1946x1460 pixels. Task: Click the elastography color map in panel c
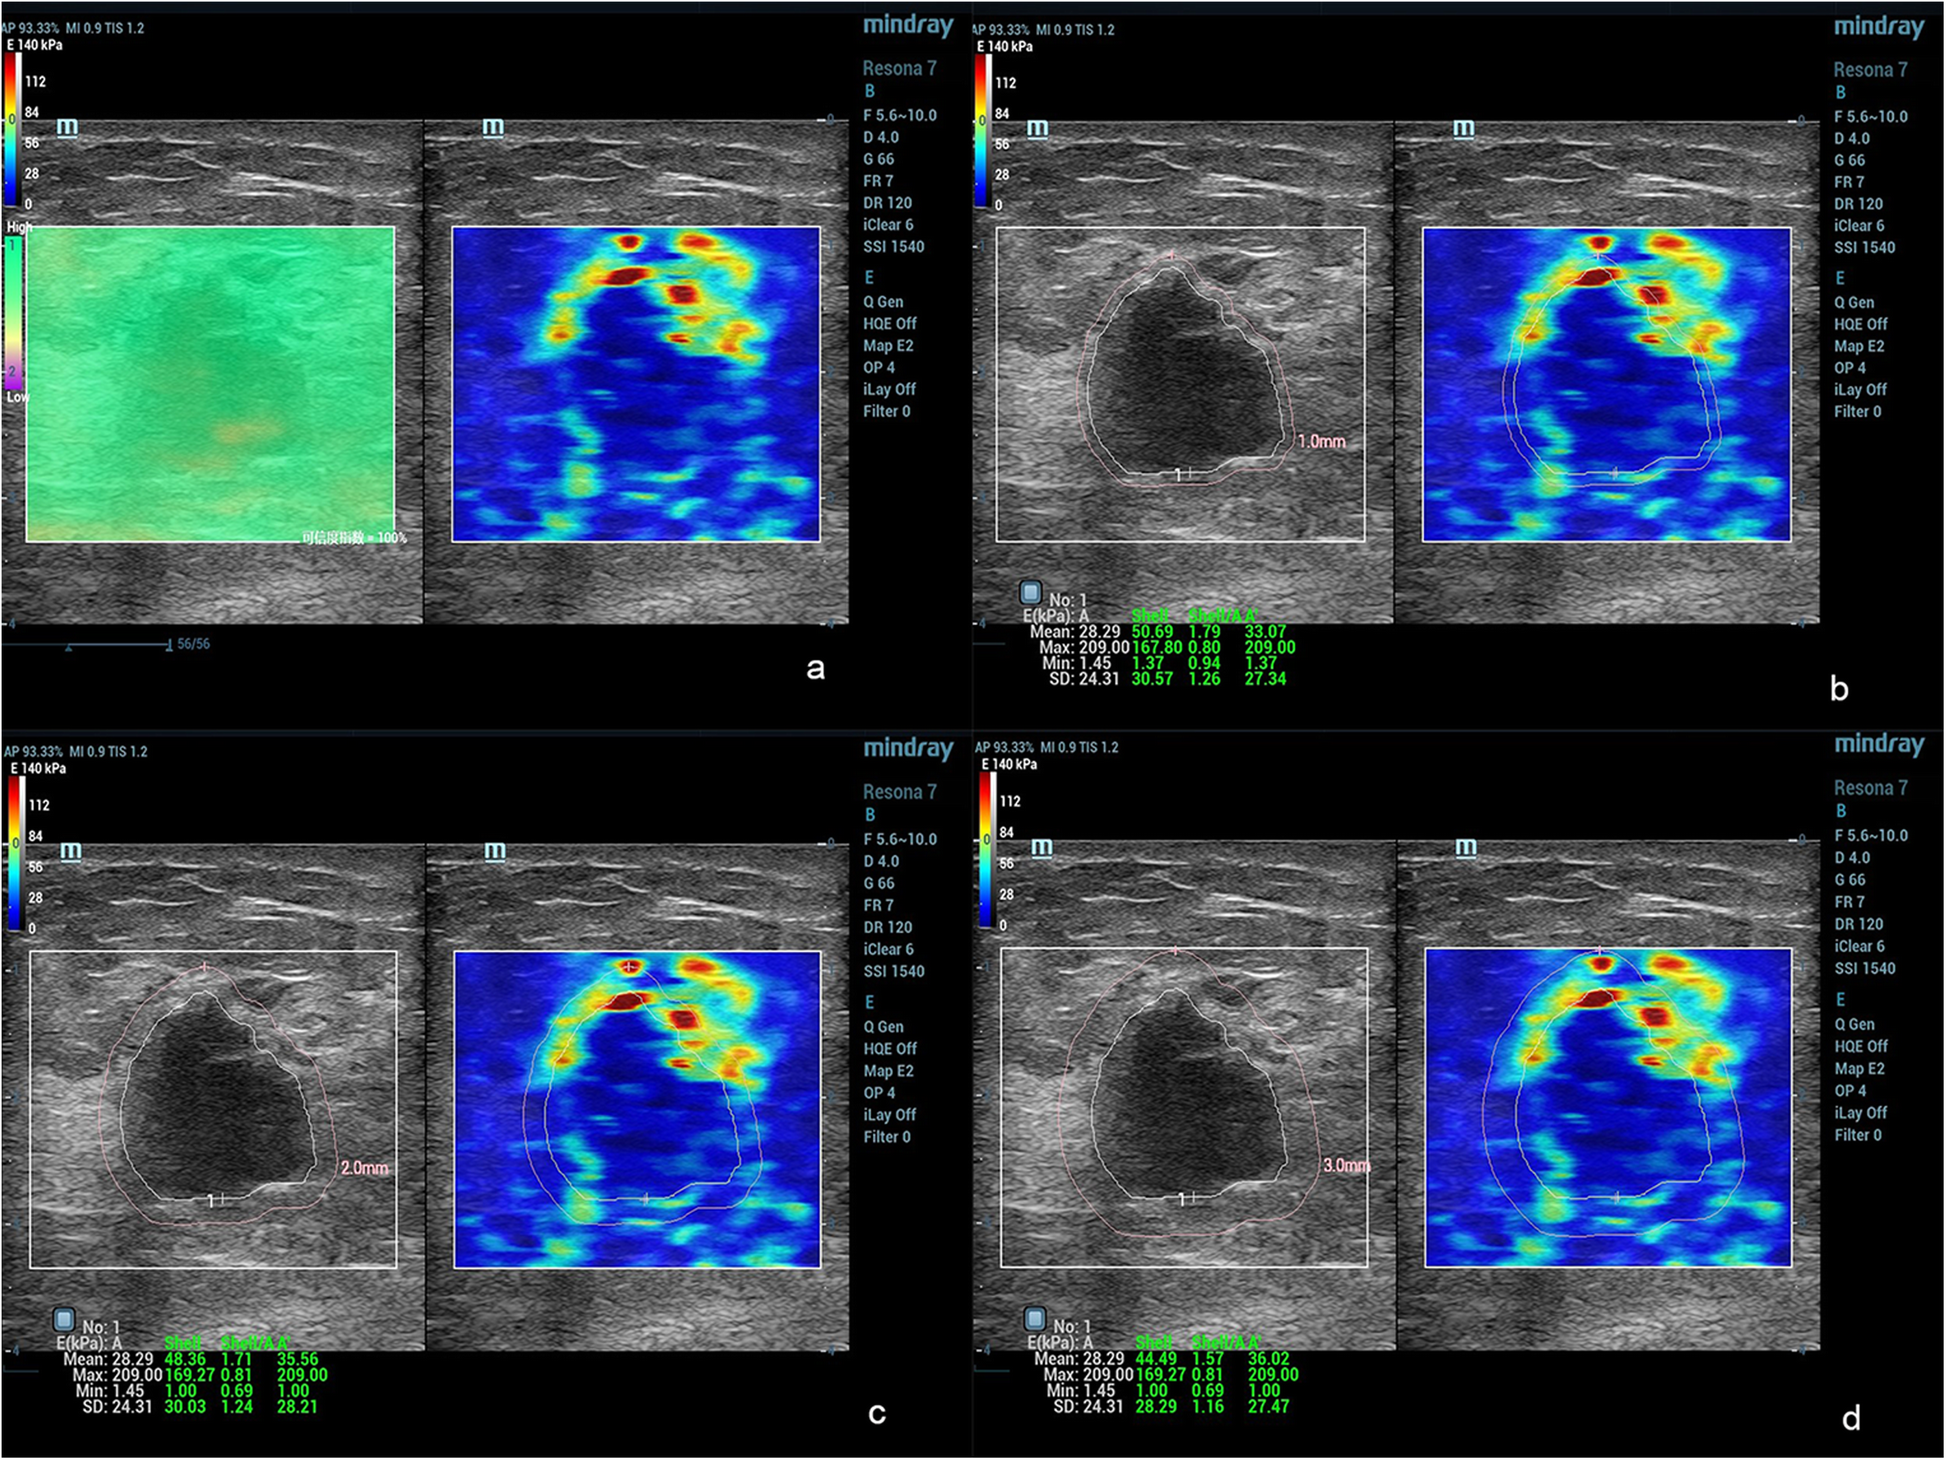pos(638,1110)
